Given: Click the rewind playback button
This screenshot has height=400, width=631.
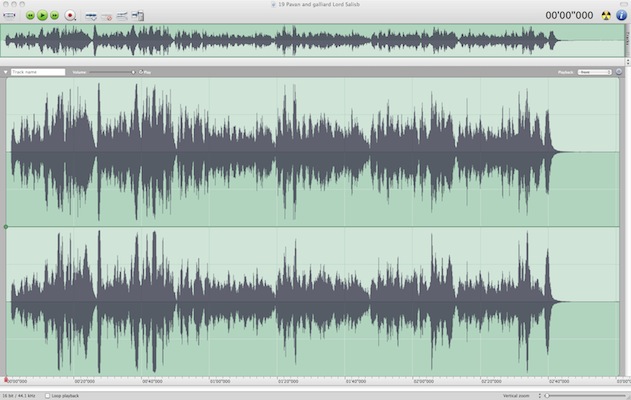Looking at the screenshot, I should 30,16.
